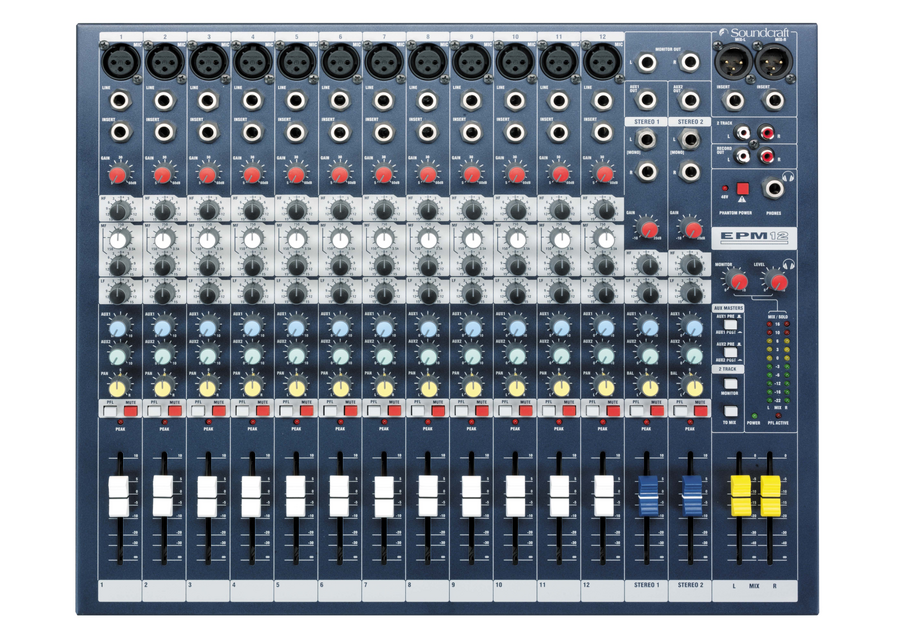
Task: Click the channel 2 blue AUX1 knob
Action: (162, 328)
